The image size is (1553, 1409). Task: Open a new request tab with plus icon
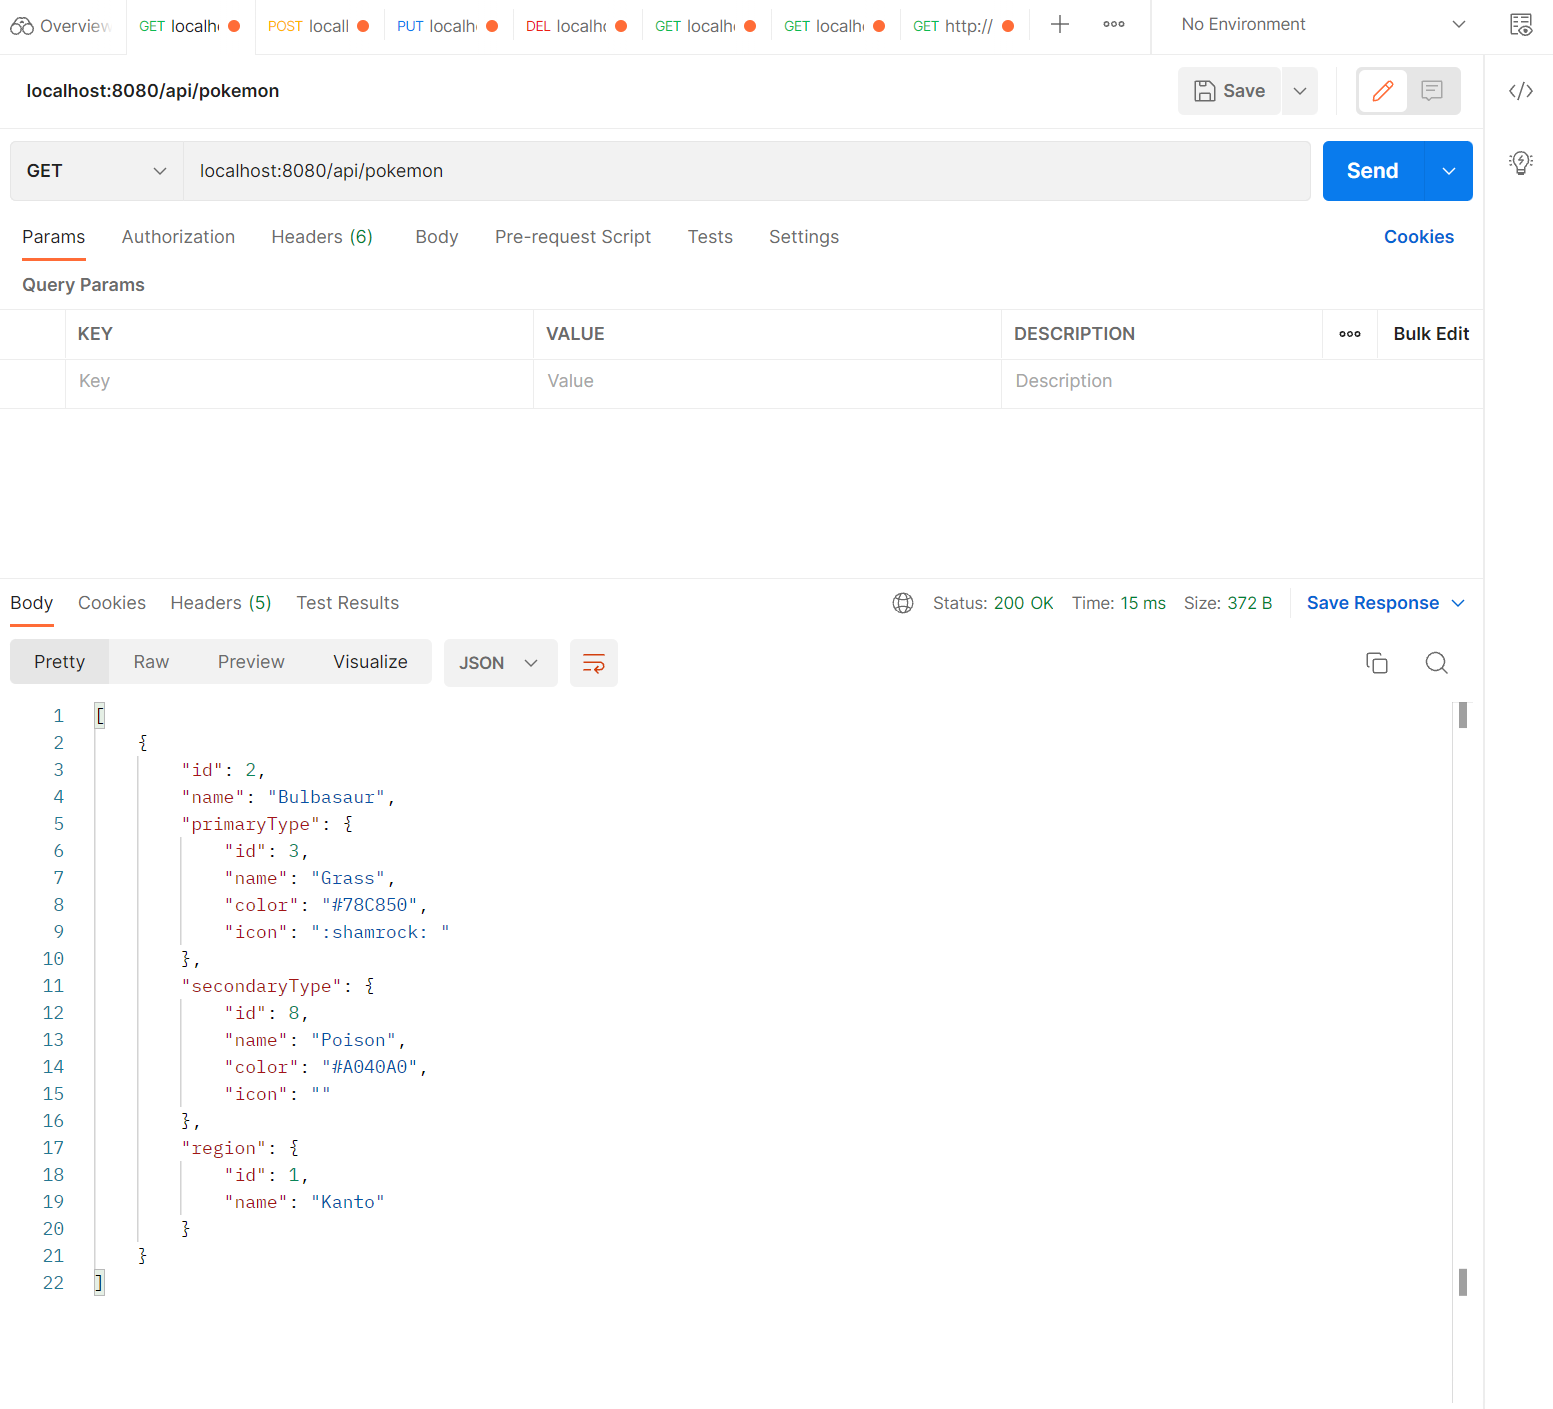click(1060, 25)
